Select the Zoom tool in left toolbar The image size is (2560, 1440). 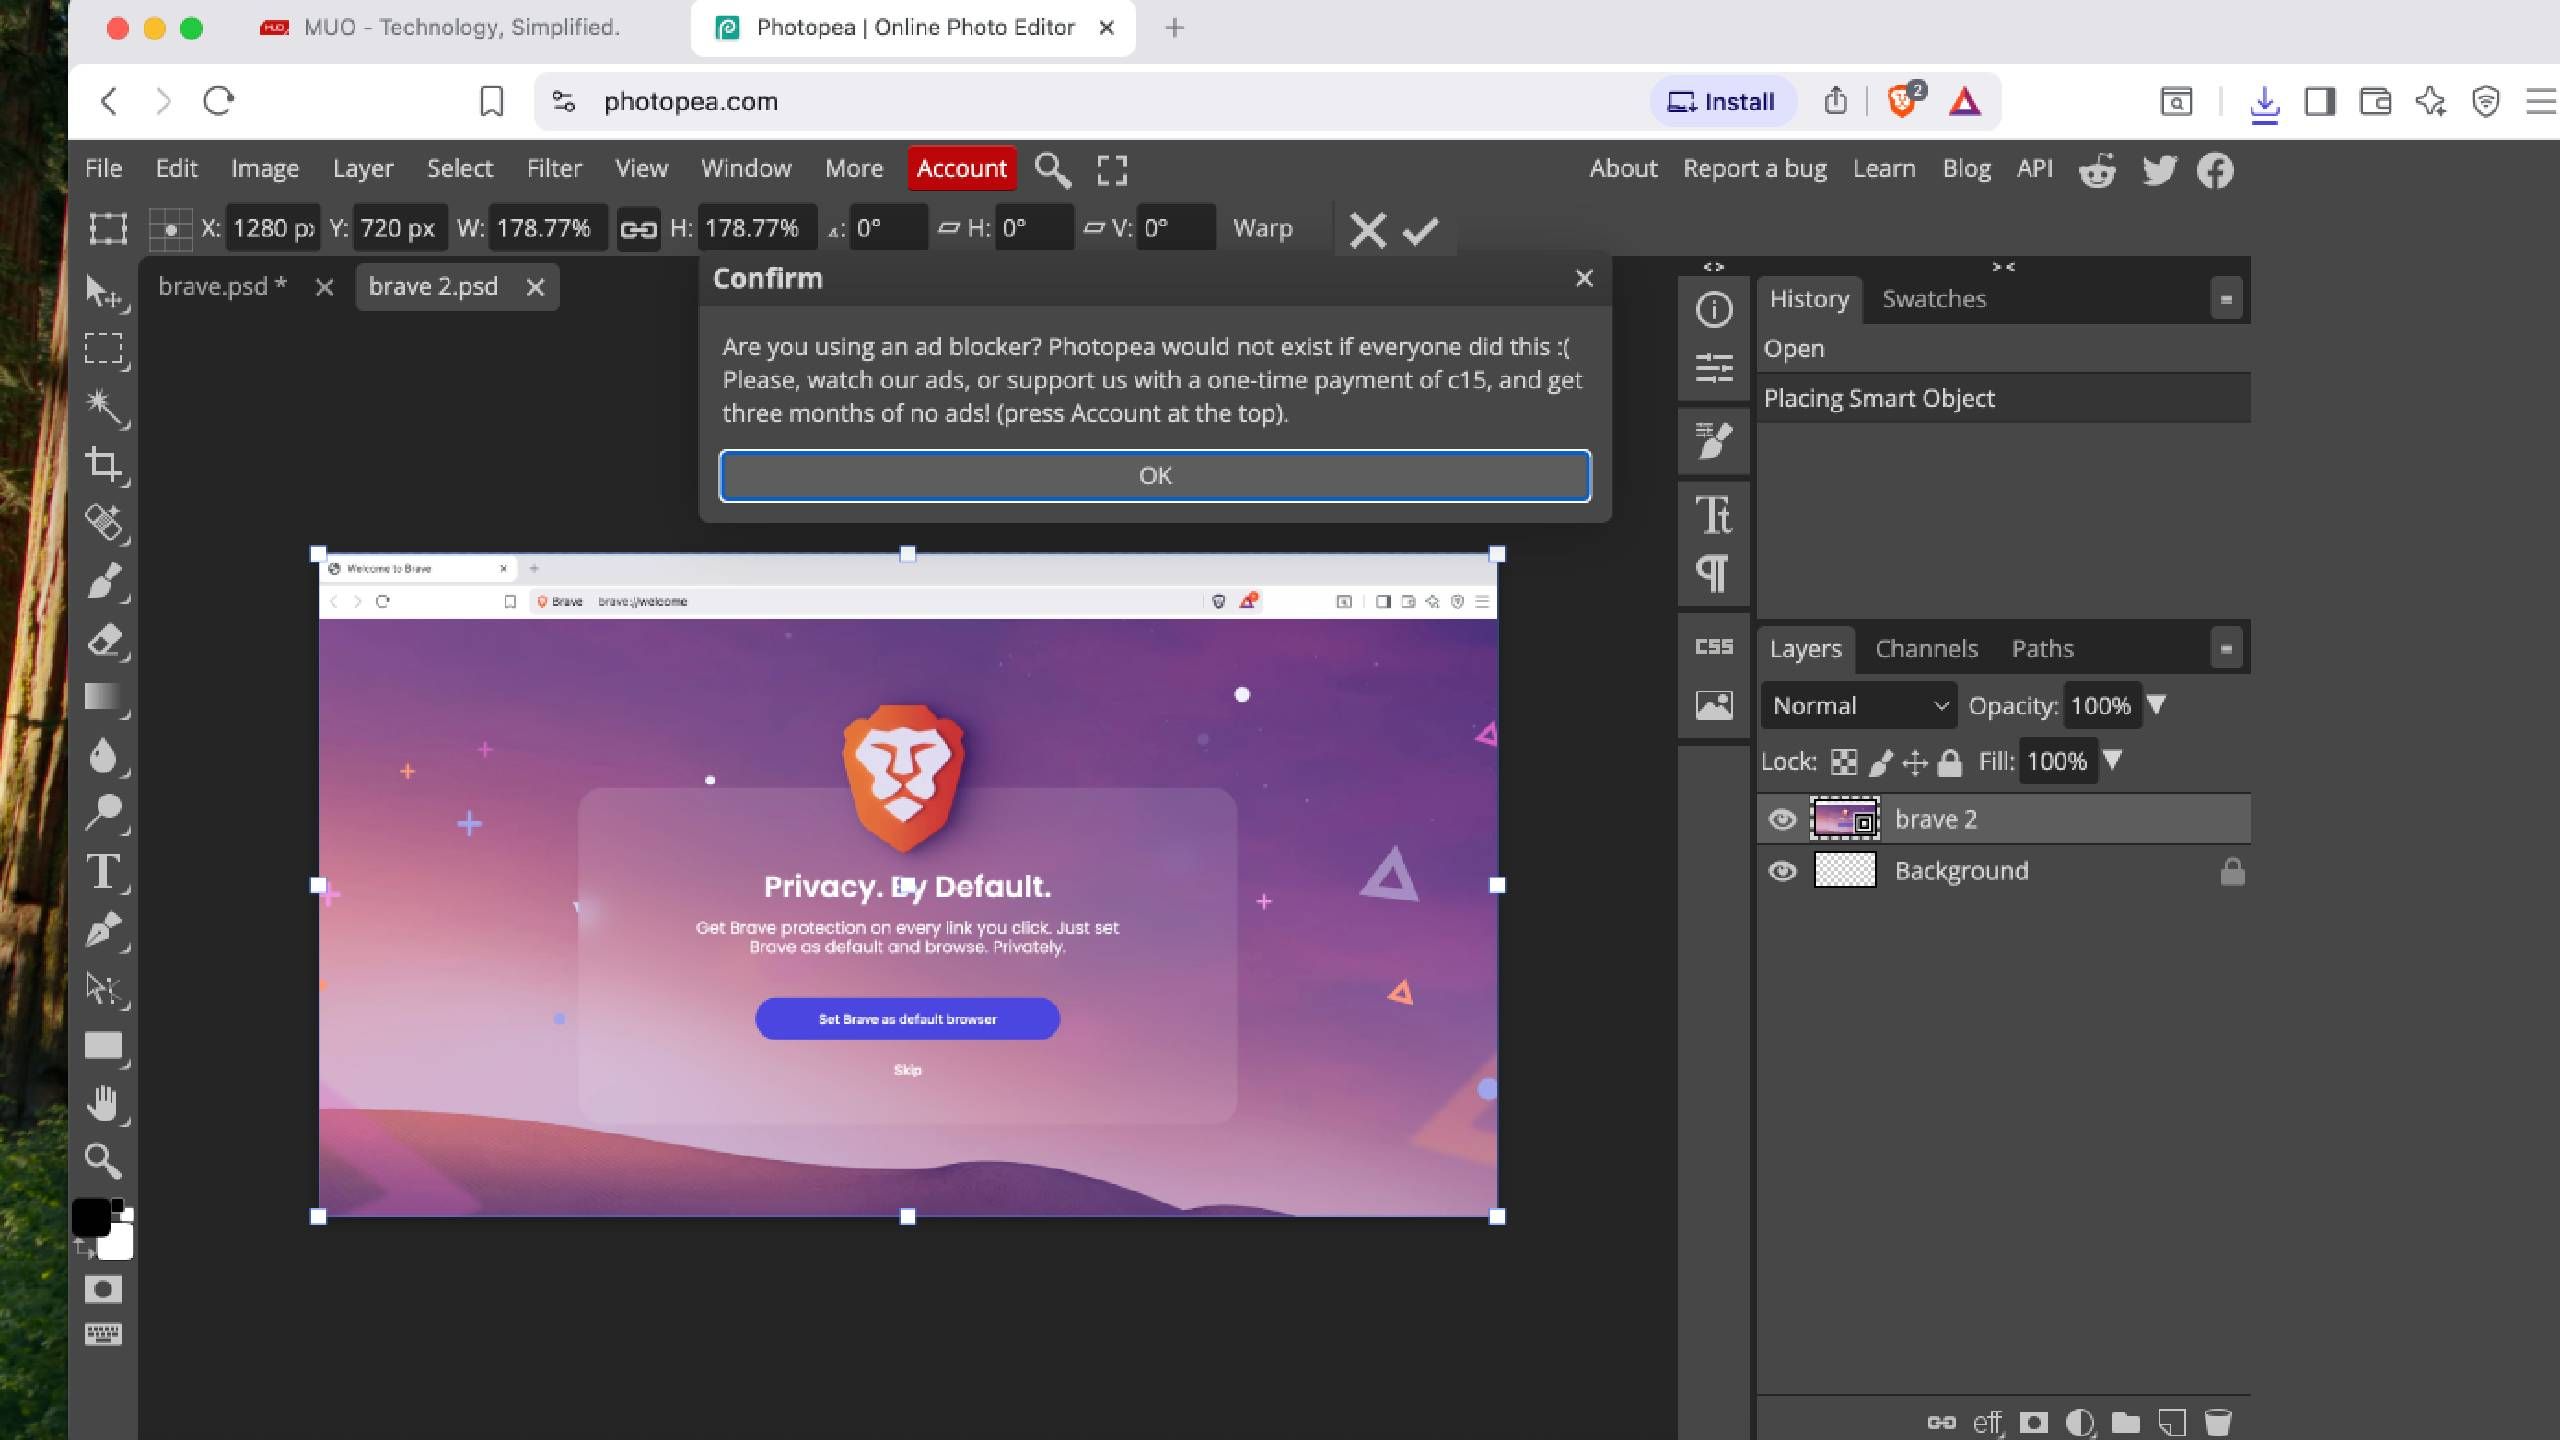click(x=103, y=1161)
